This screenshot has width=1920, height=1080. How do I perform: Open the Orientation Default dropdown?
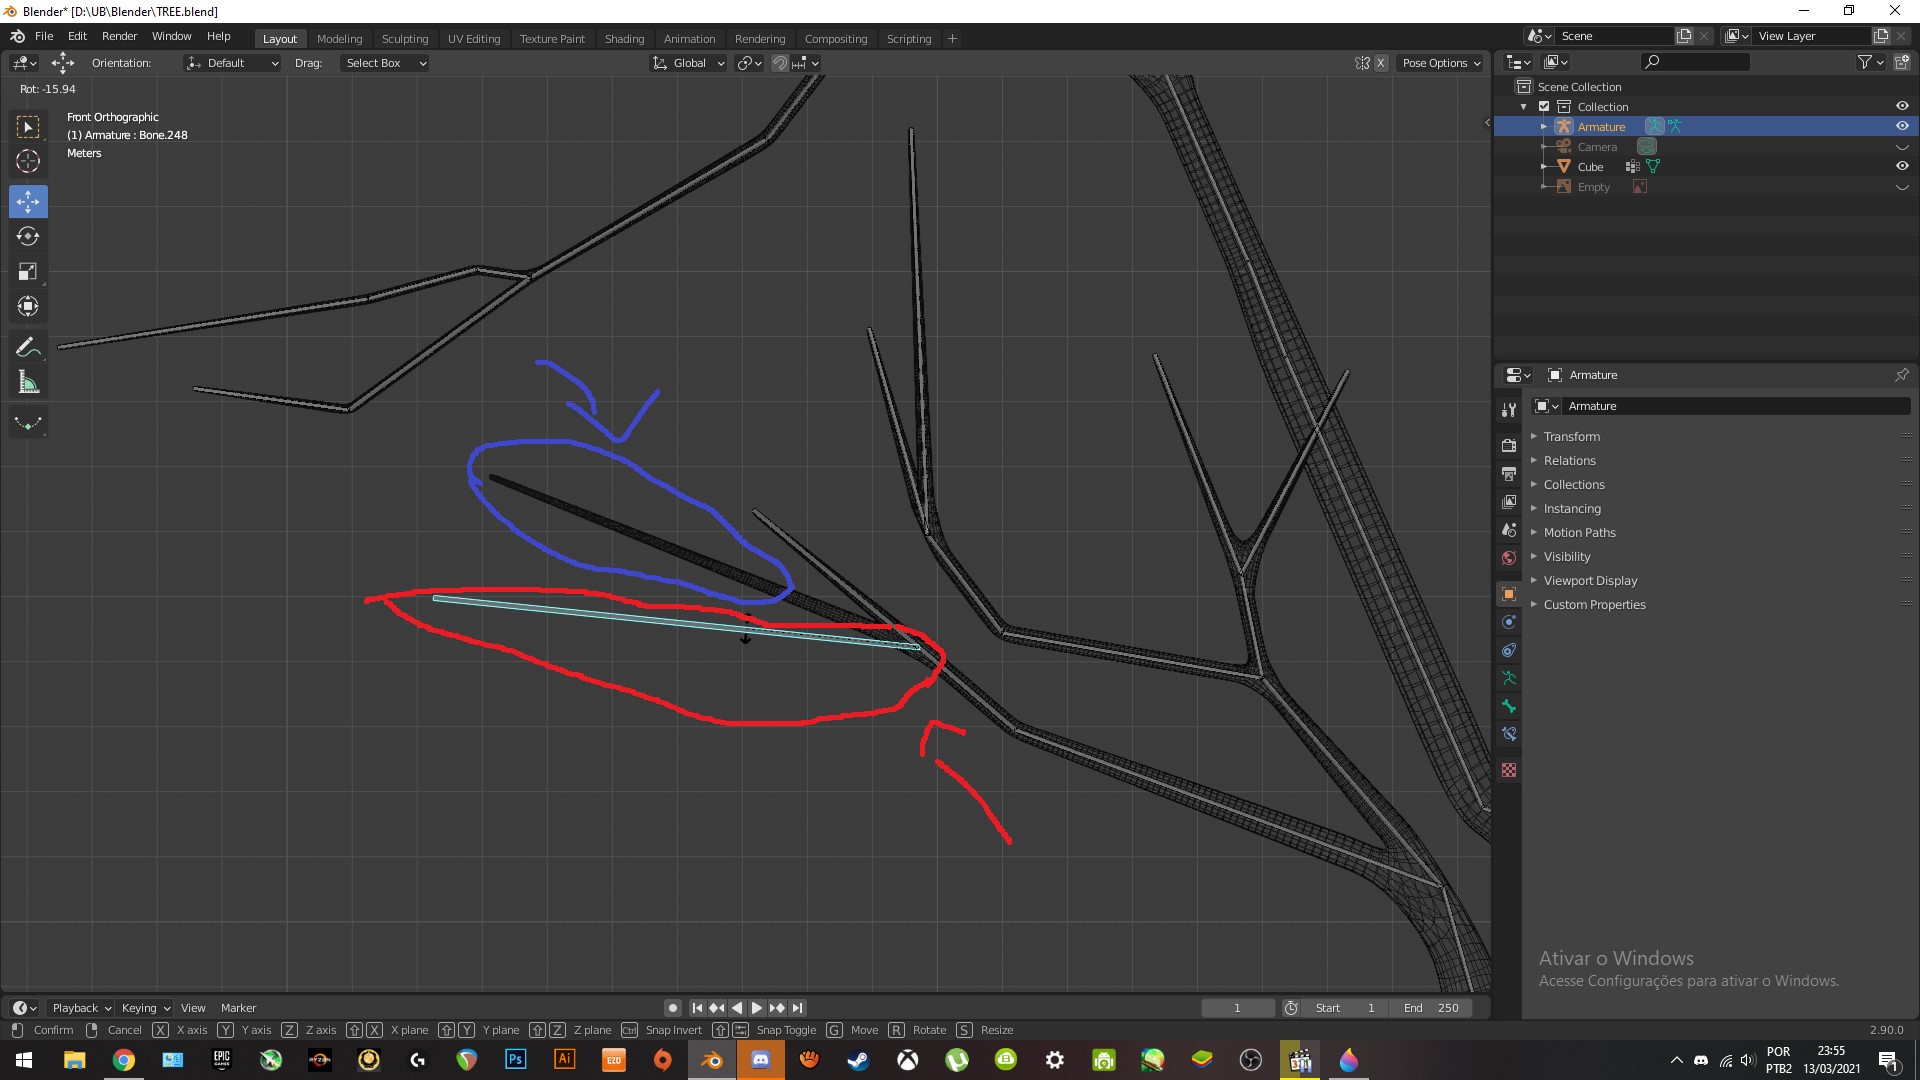coord(232,63)
